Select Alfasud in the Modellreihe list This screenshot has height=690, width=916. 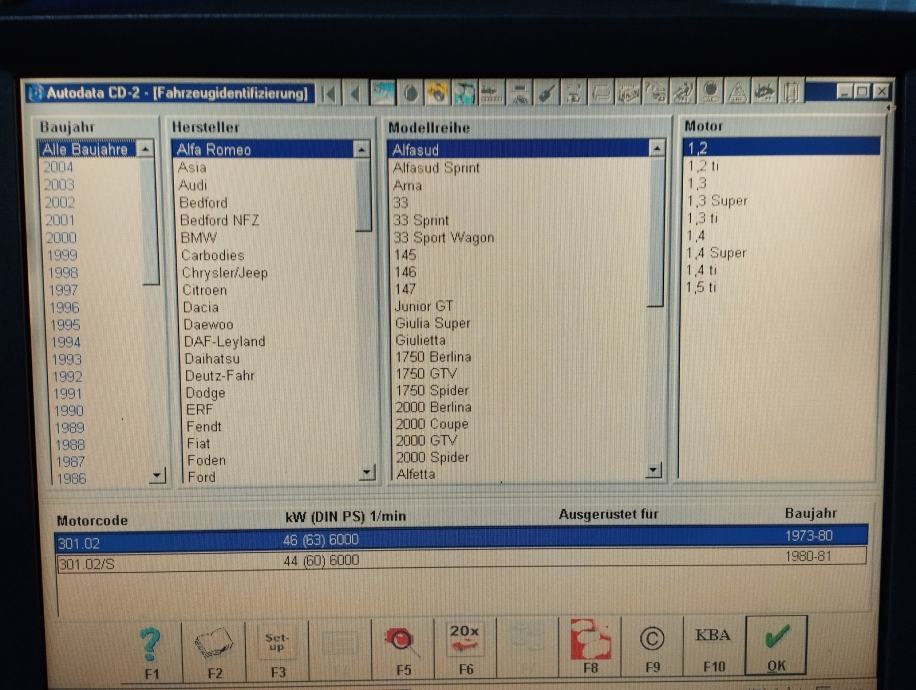[518, 150]
